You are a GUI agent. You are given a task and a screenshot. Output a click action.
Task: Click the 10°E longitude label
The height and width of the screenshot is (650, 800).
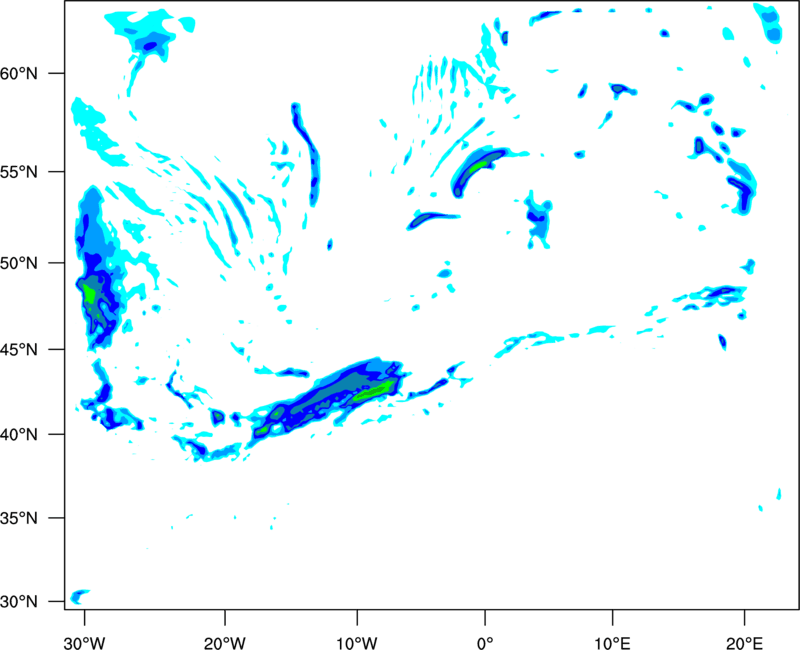[x=612, y=643]
